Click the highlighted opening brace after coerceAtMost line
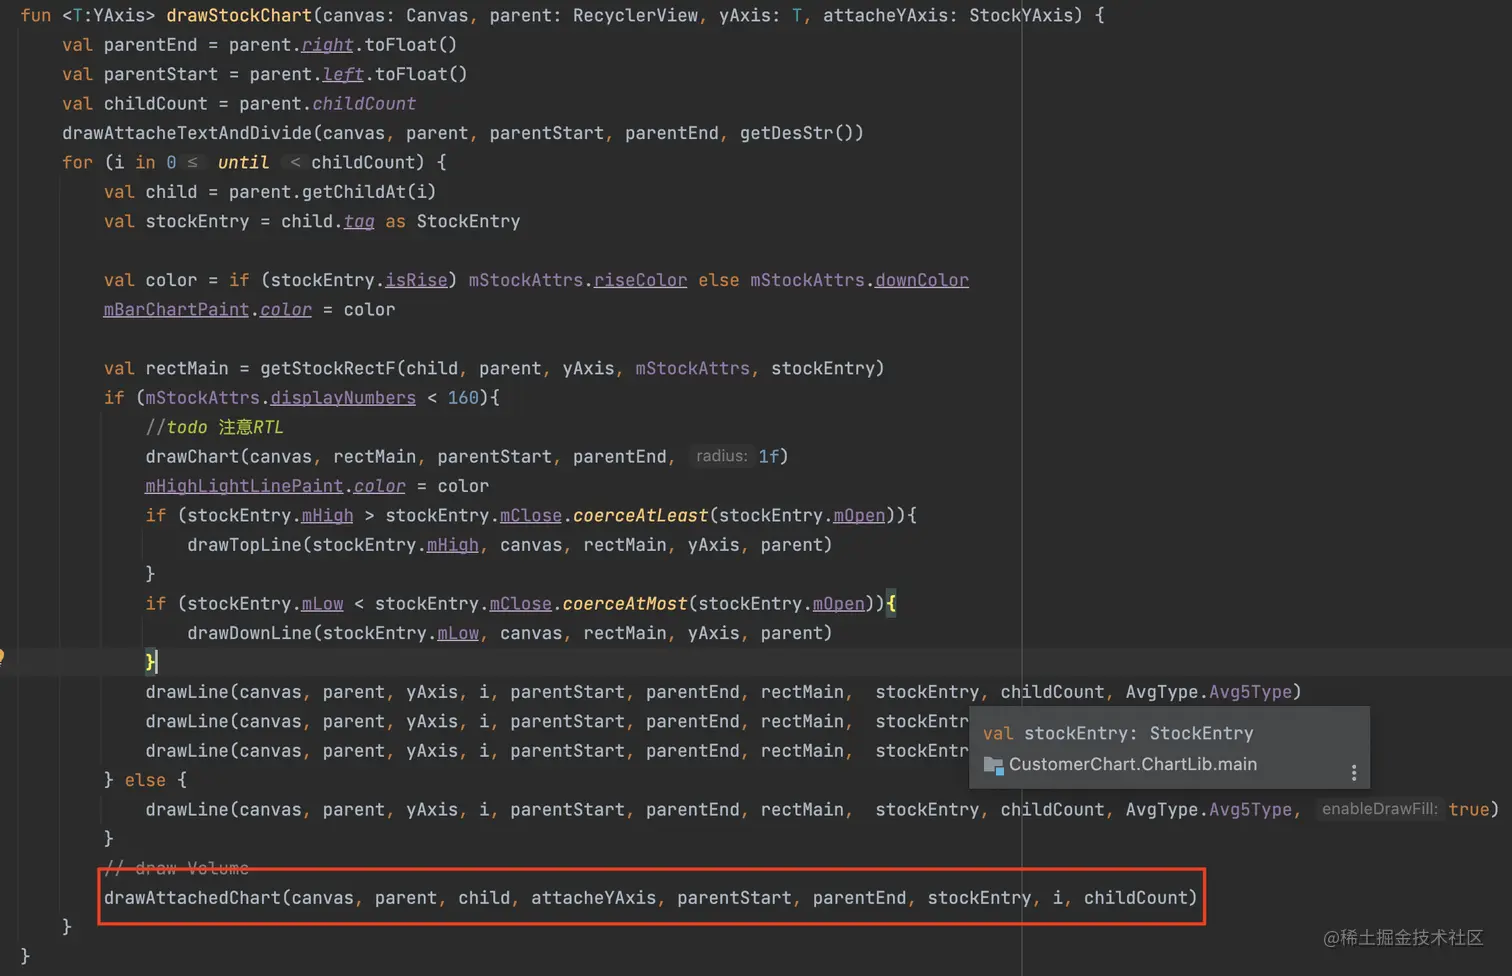 pos(891,604)
